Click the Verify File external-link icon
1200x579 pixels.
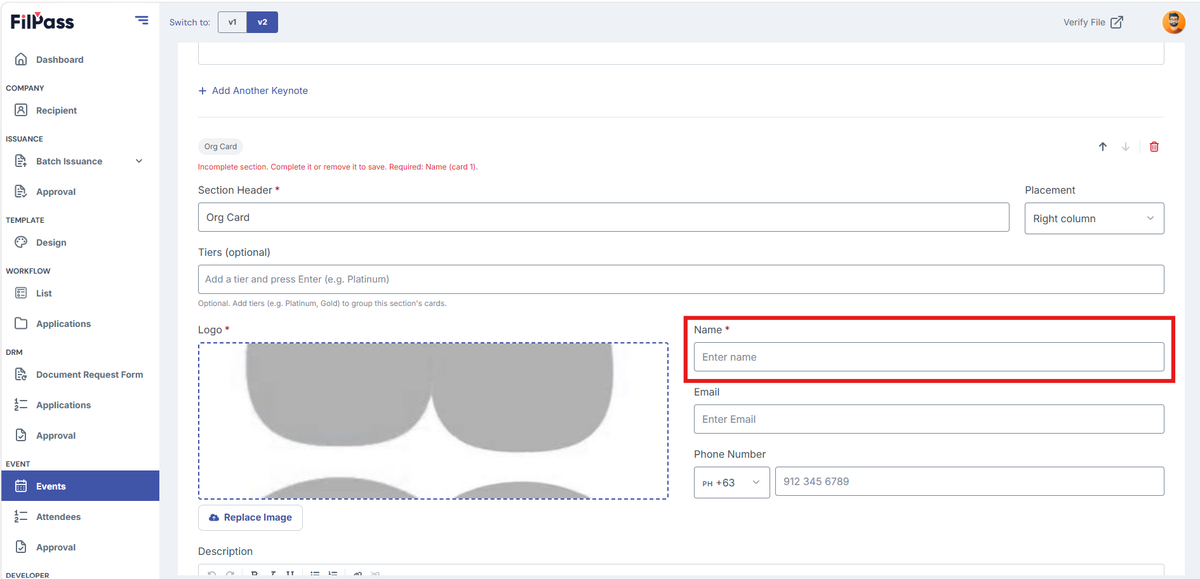(x=1117, y=22)
